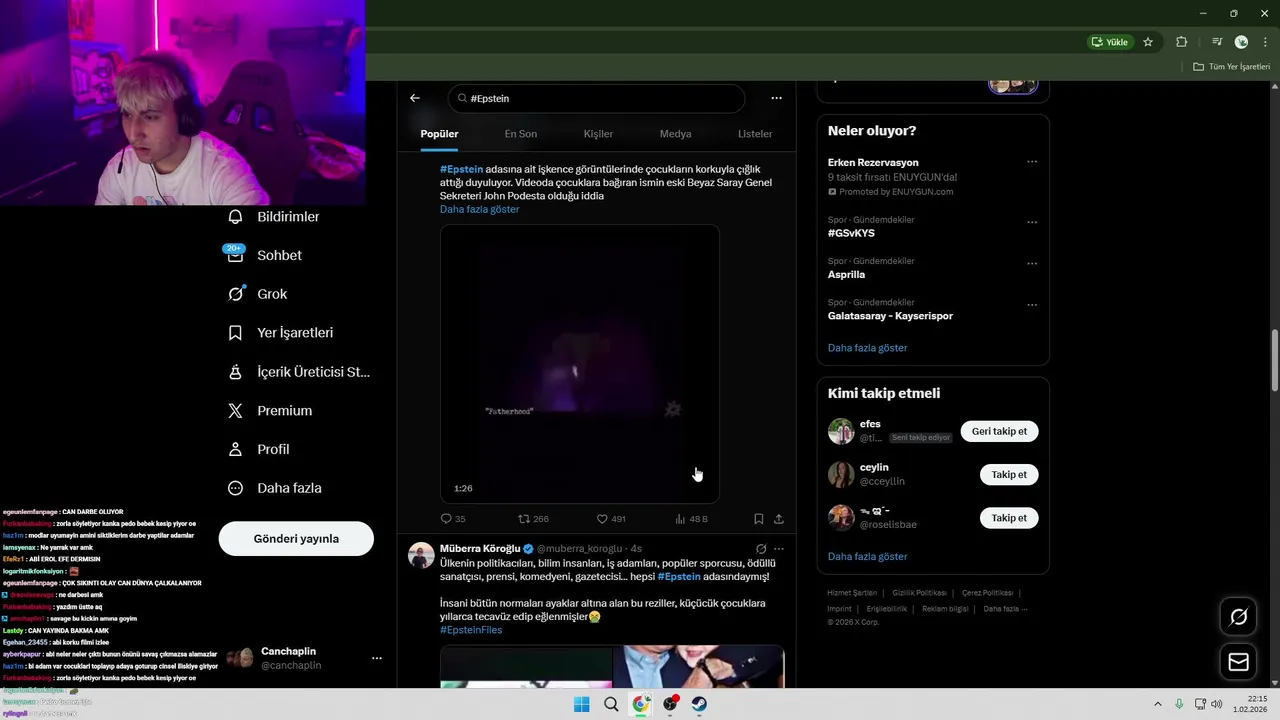Repost the post with 266 reposts
This screenshot has height=720, width=1280.
[533, 519]
